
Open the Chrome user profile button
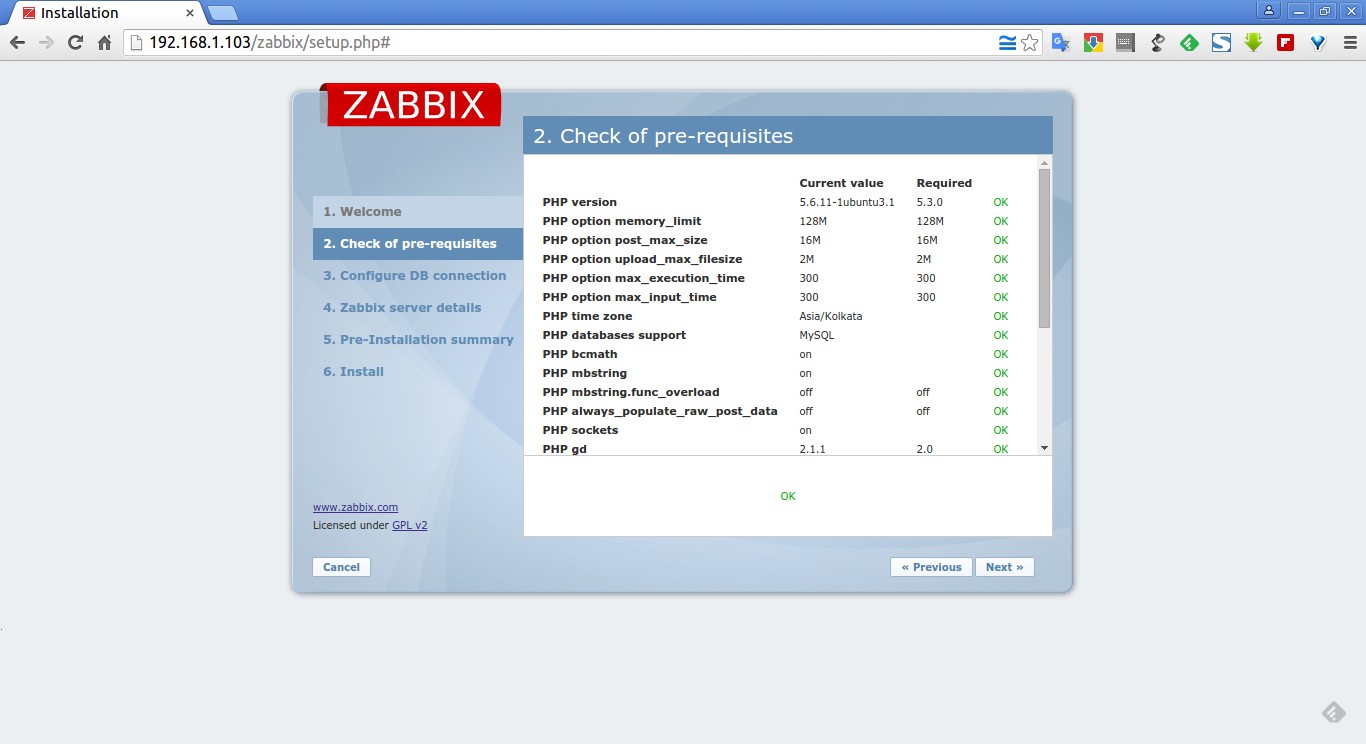1269,11
